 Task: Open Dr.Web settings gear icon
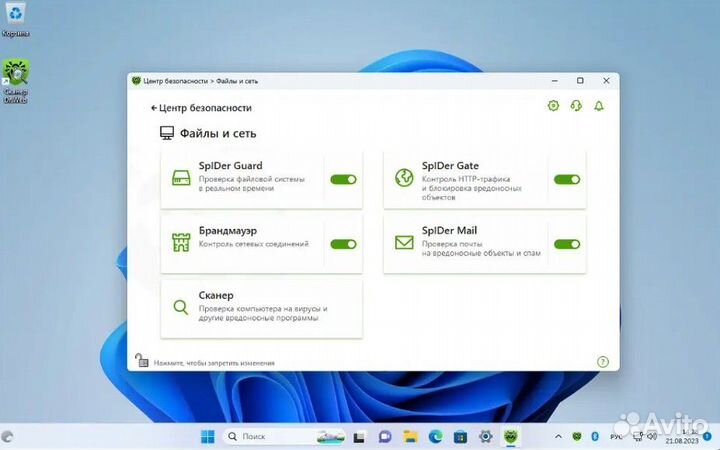tap(553, 106)
